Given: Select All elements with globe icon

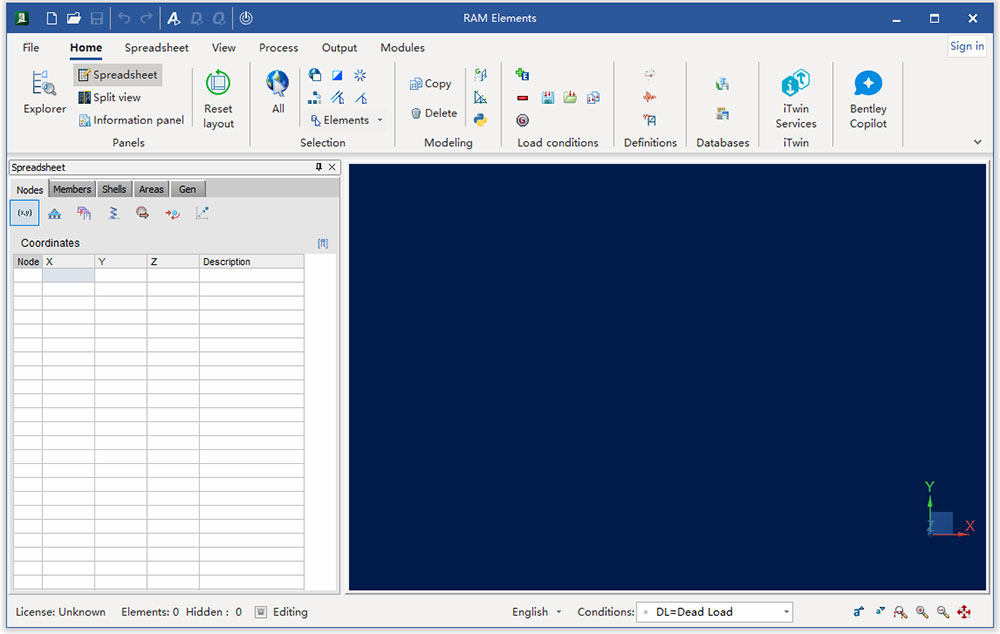Looking at the screenshot, I should click(x=278, y=92).
